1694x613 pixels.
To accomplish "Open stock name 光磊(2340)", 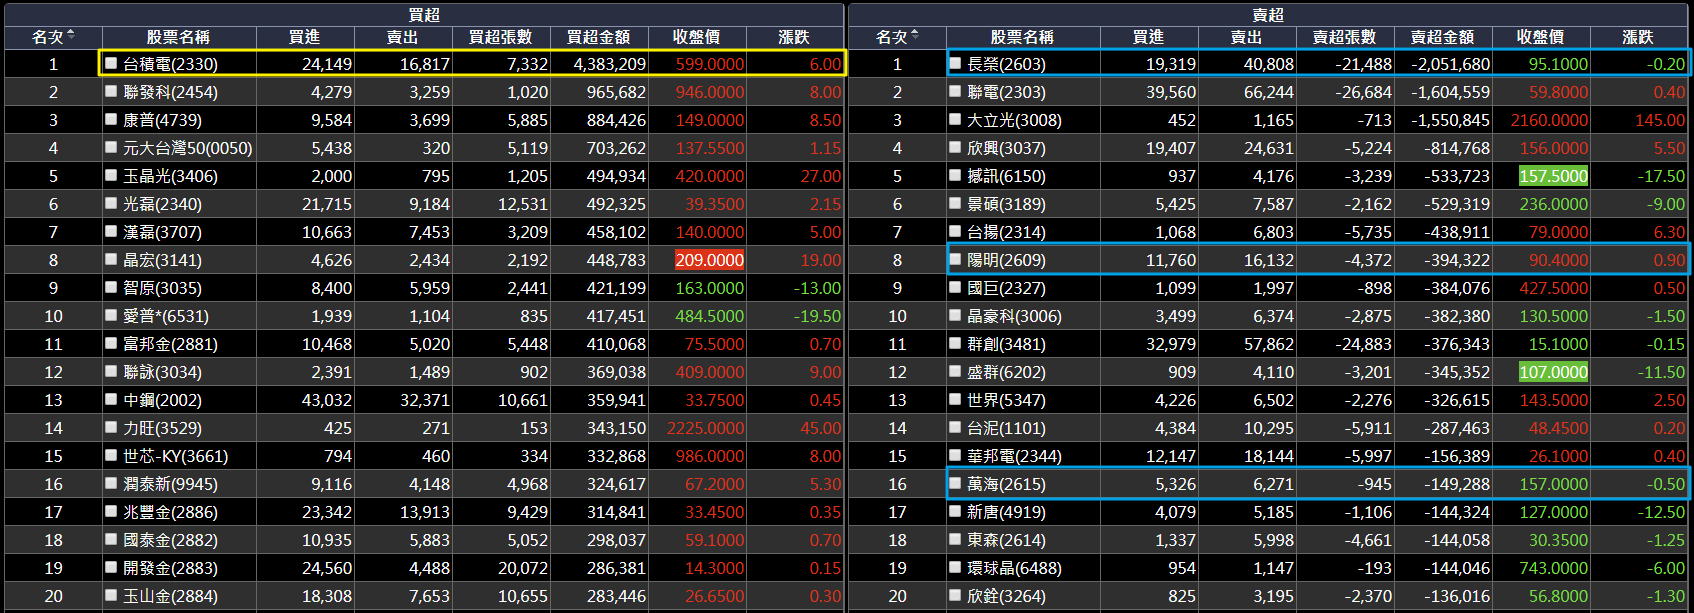I will click(x=162, y=203).
